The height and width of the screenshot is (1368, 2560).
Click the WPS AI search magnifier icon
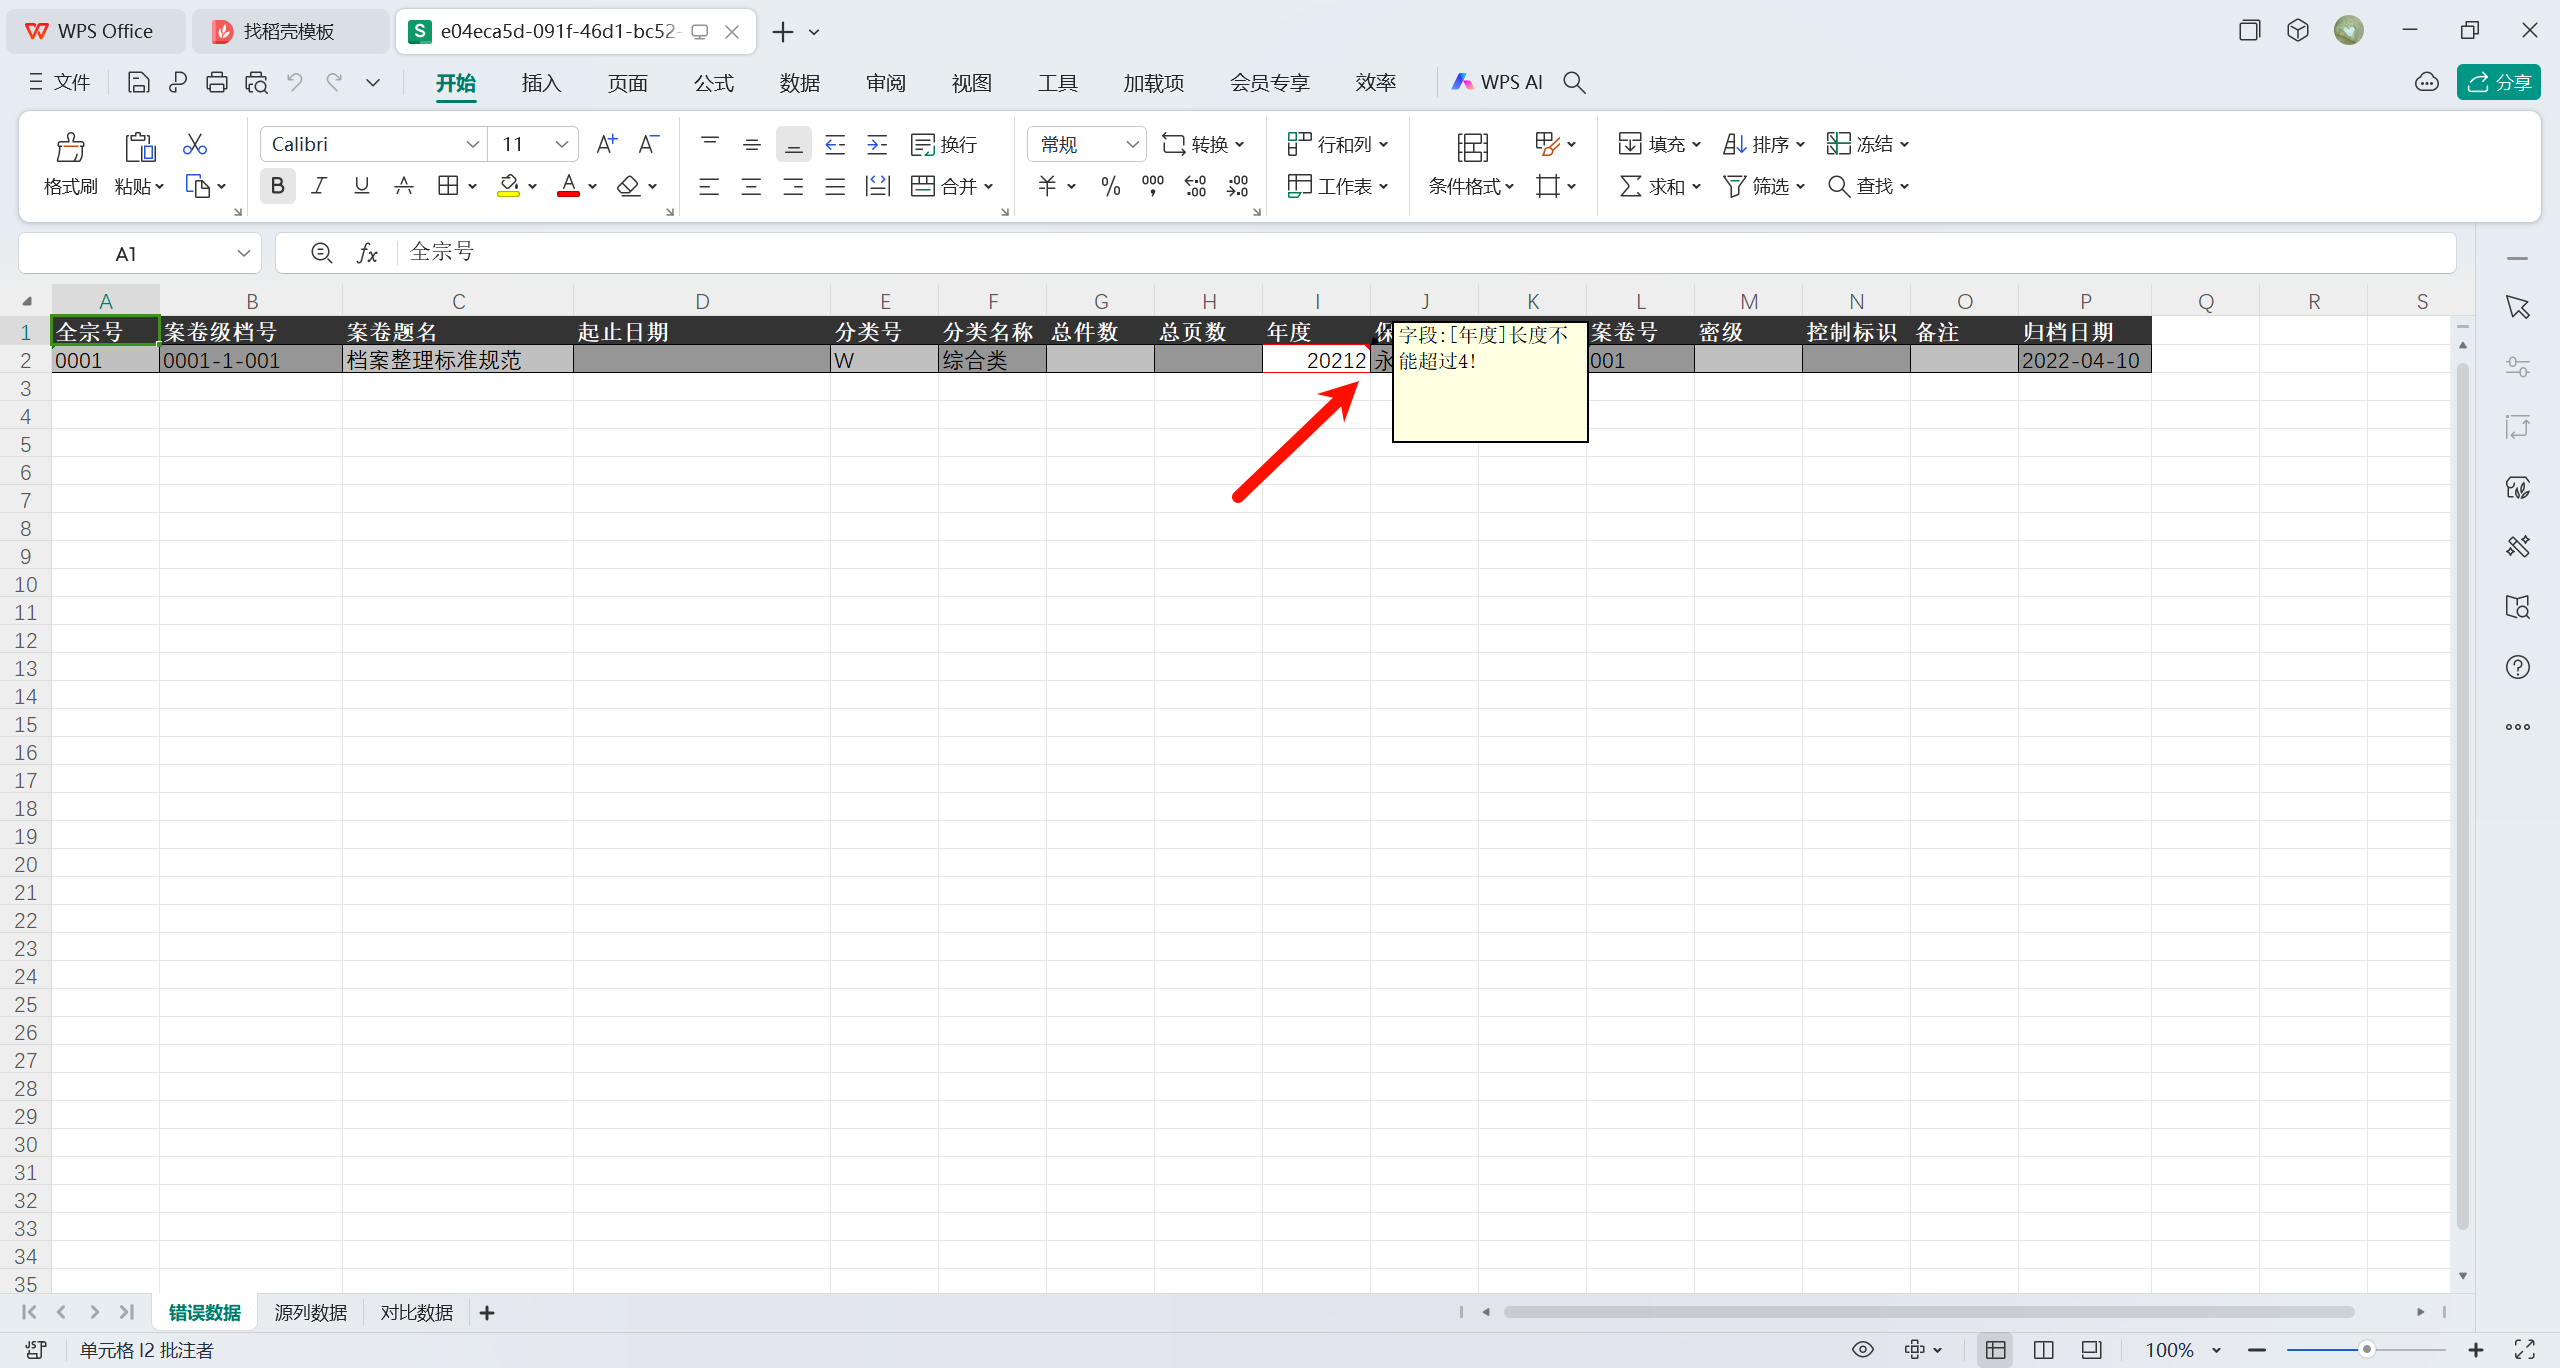pyautogui.click(x=1574, y=83)
